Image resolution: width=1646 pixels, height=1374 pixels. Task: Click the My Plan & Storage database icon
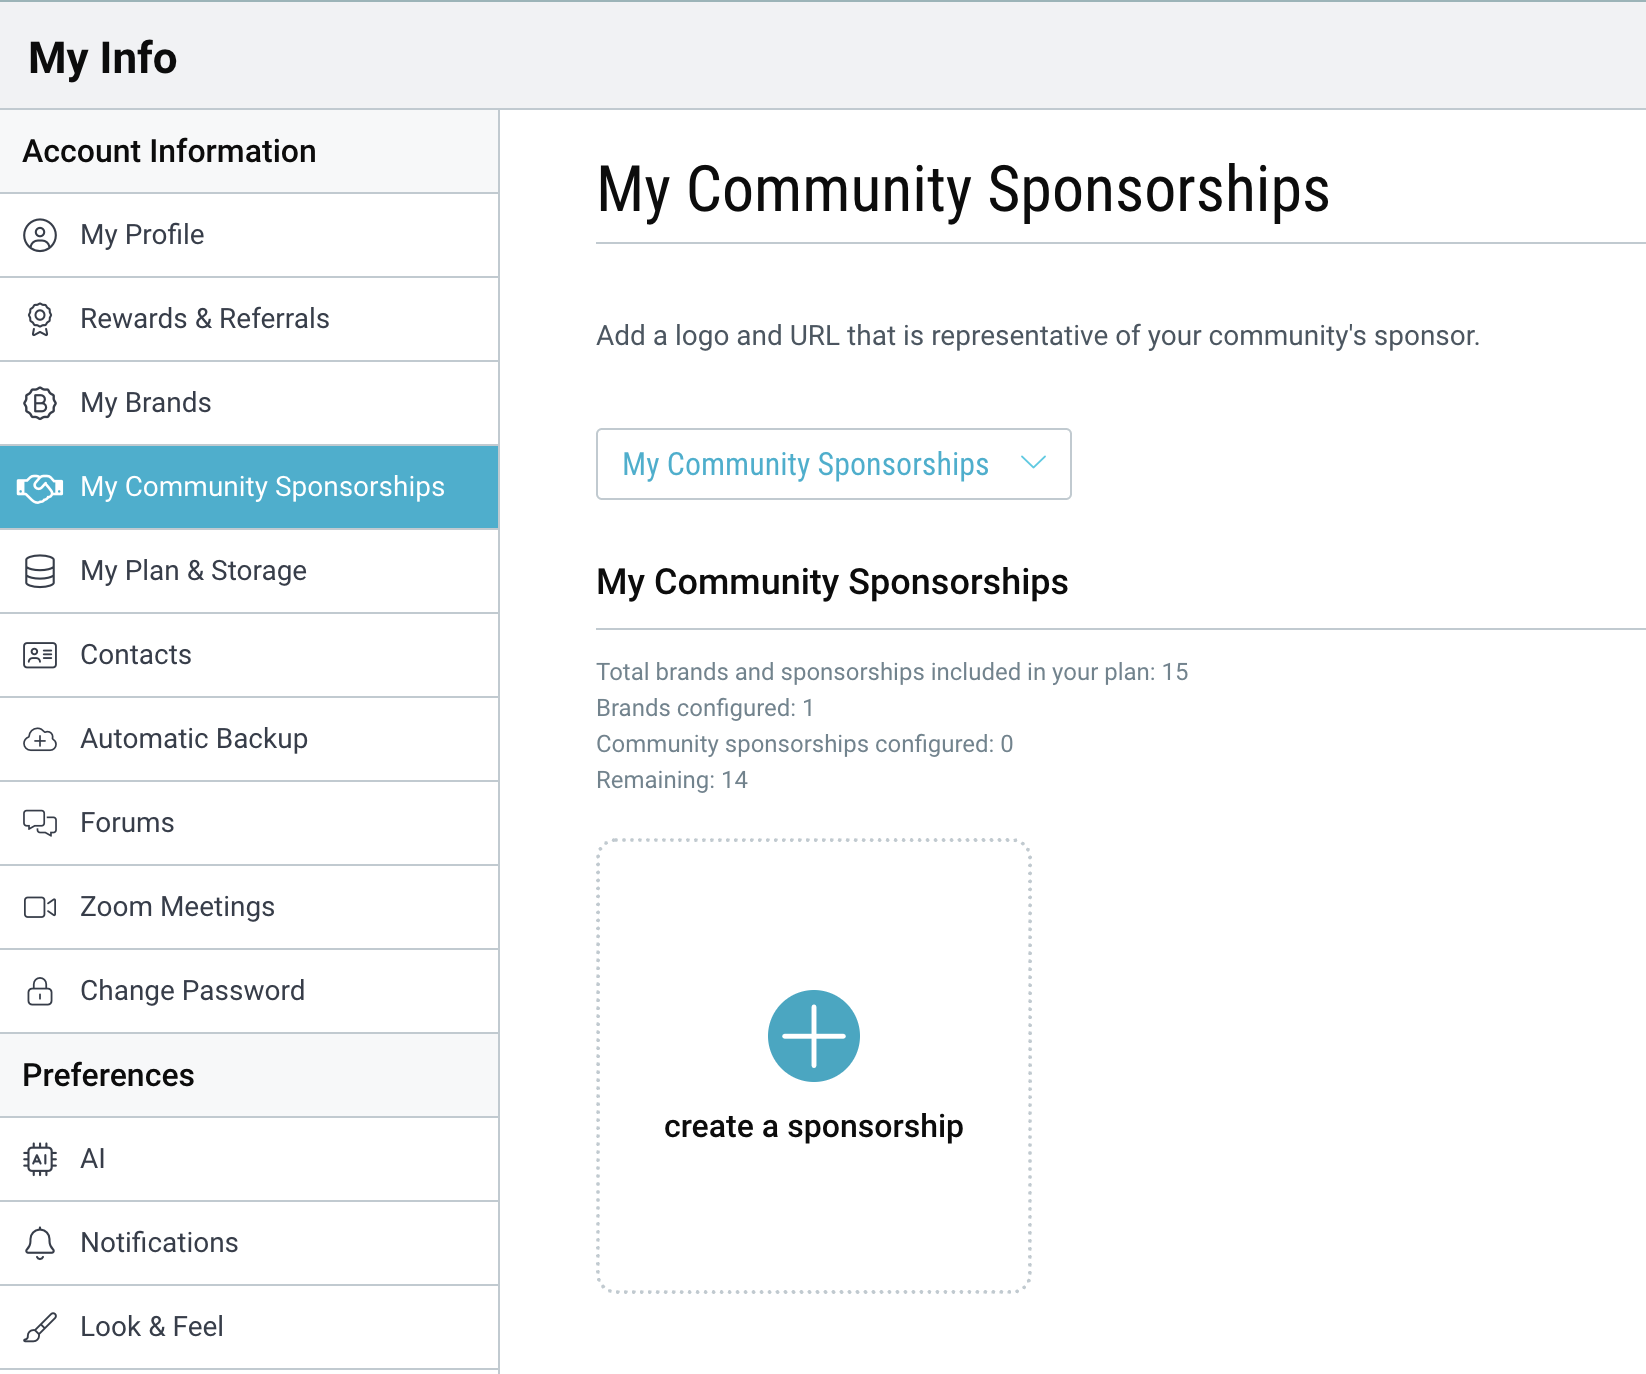[40, 571]
